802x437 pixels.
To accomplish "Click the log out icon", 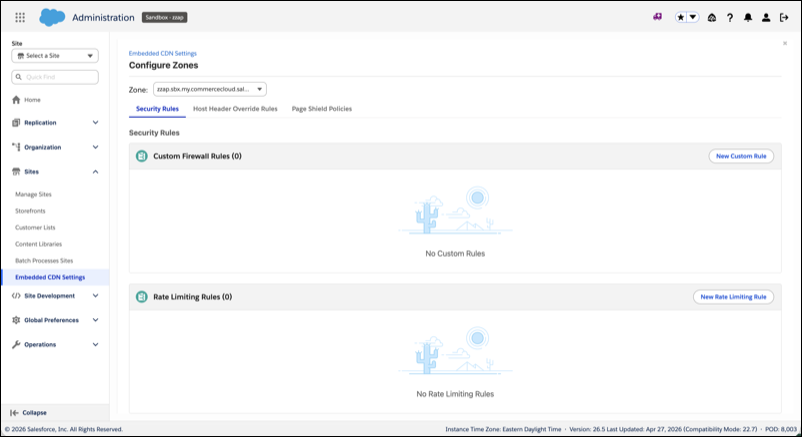I will 784,17.
